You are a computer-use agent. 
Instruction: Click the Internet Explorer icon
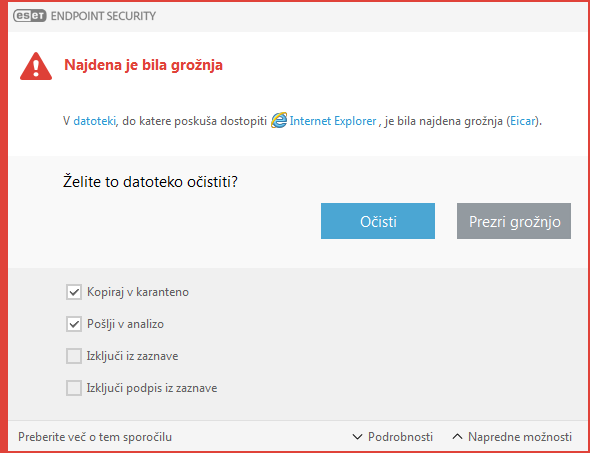click(279, 121)
